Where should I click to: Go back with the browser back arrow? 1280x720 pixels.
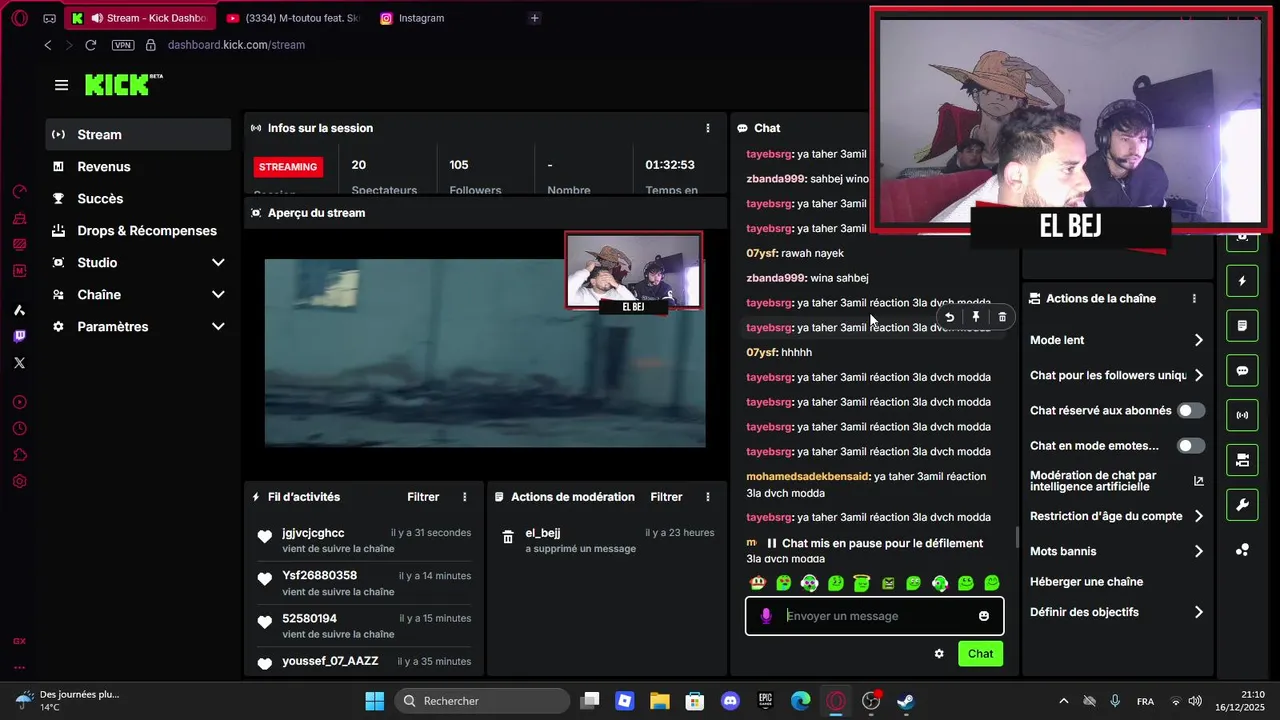(x=48, y=45)
